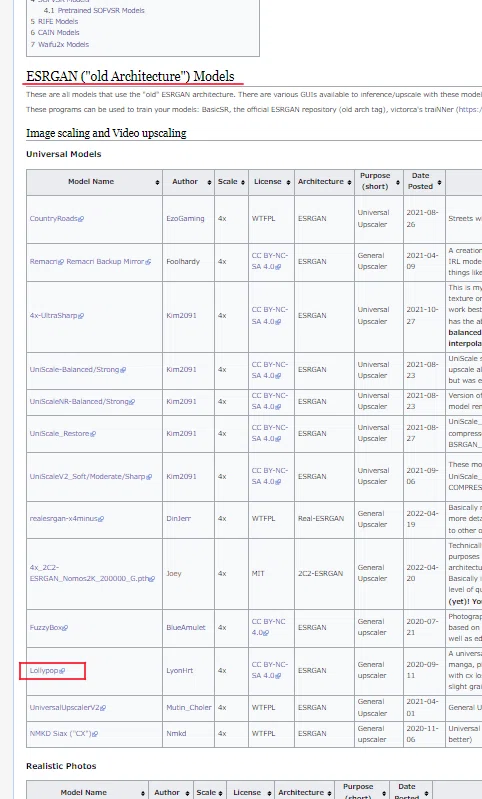Sort Realistic Photos table by Scale arrows
This screenshot has height=799, width=482.
(221, 793)
